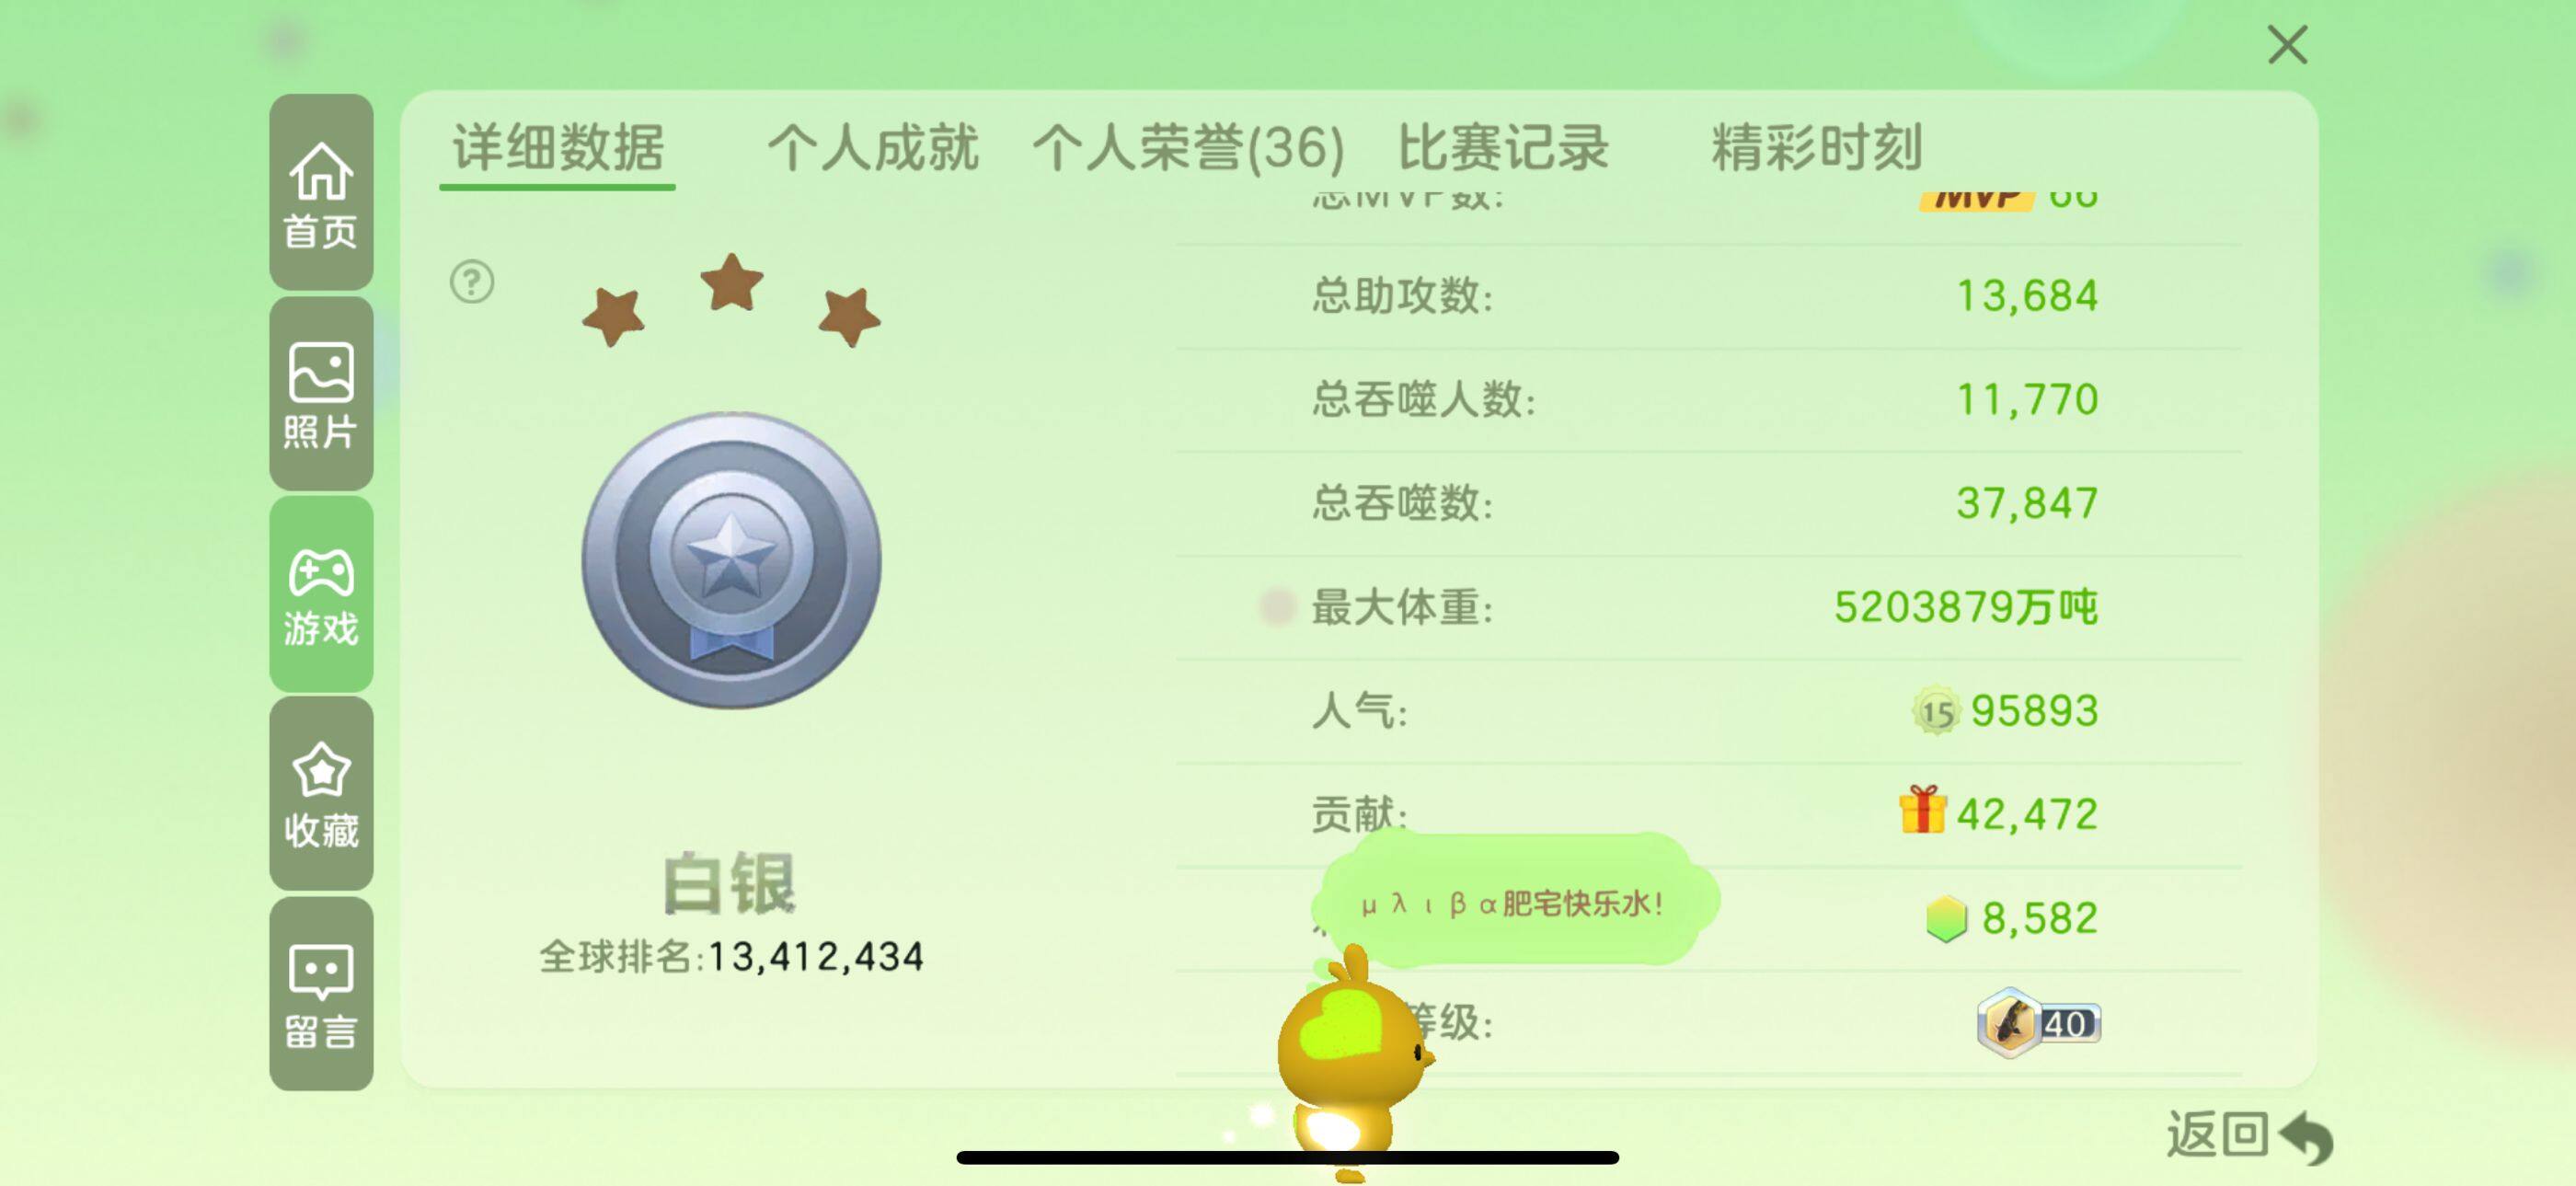Switch to the 个人荣誉(36) tab

click(1188, 148)
